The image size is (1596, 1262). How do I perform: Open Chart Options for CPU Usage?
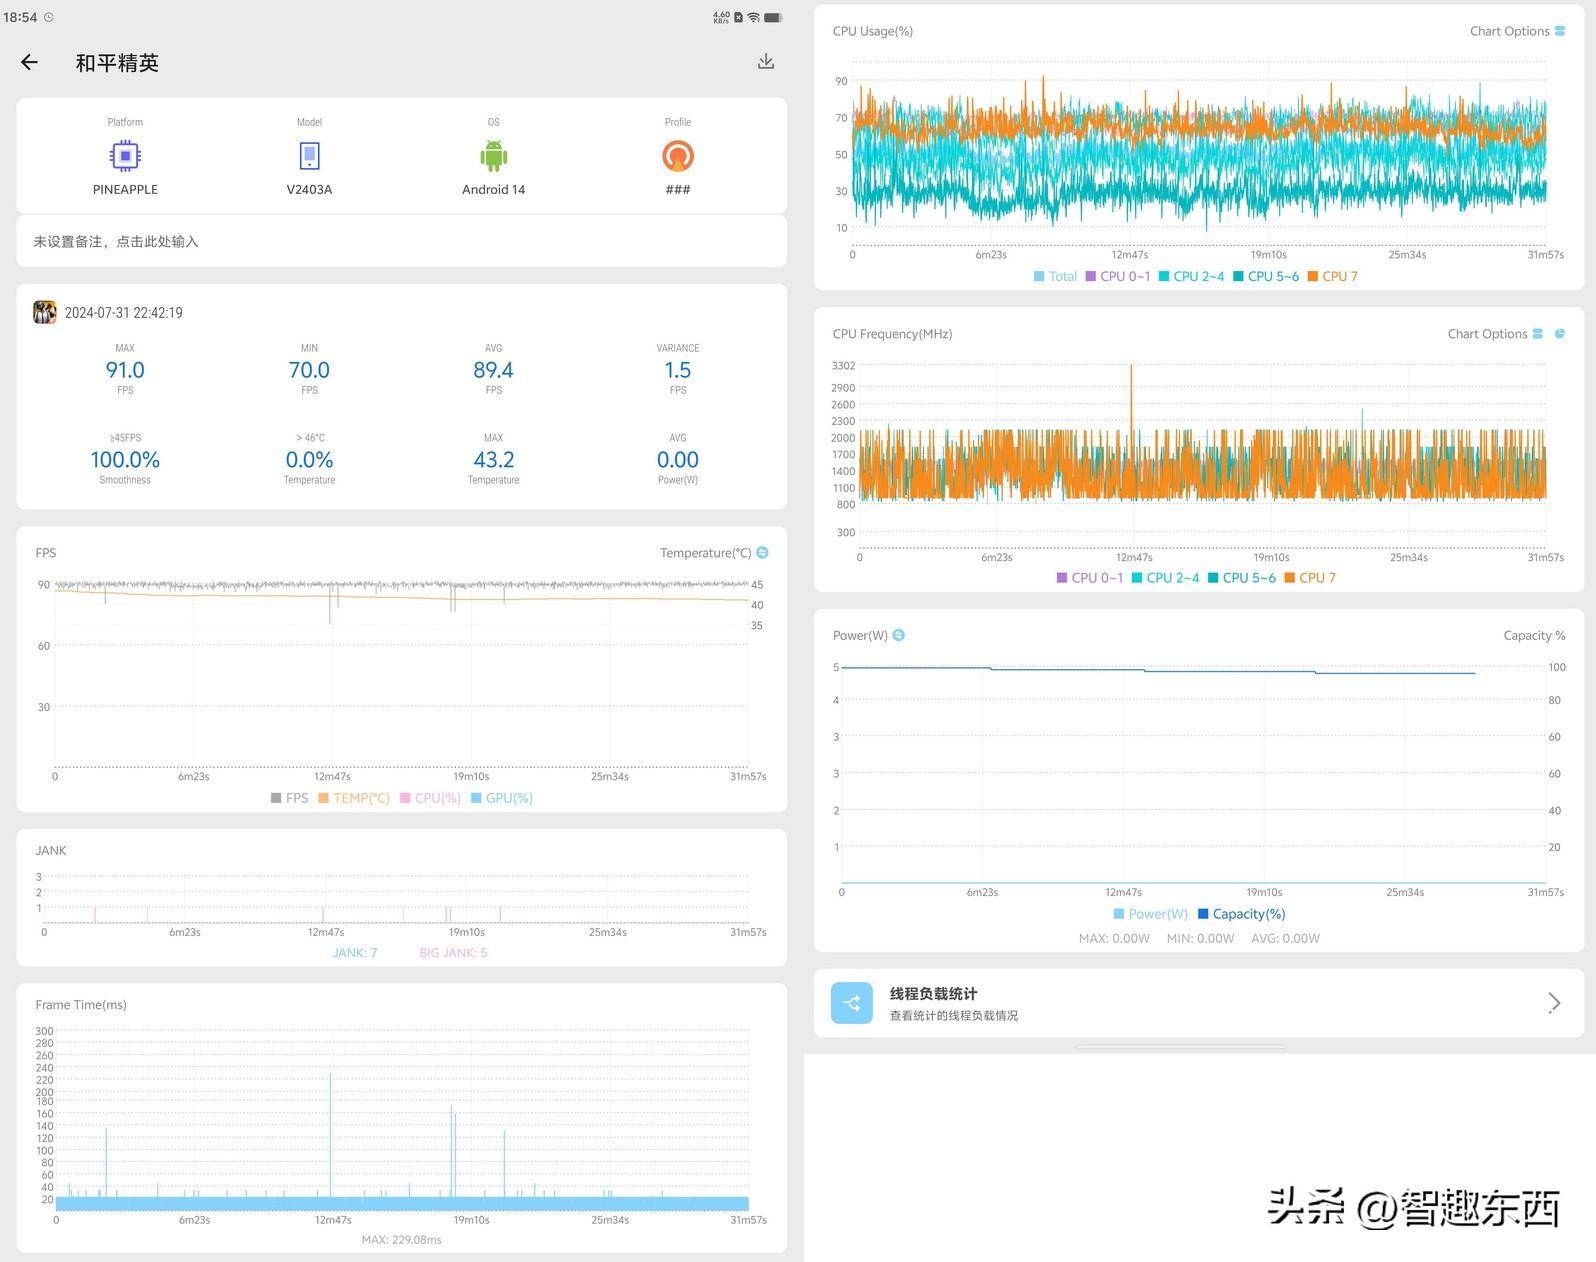(1516, 31)
